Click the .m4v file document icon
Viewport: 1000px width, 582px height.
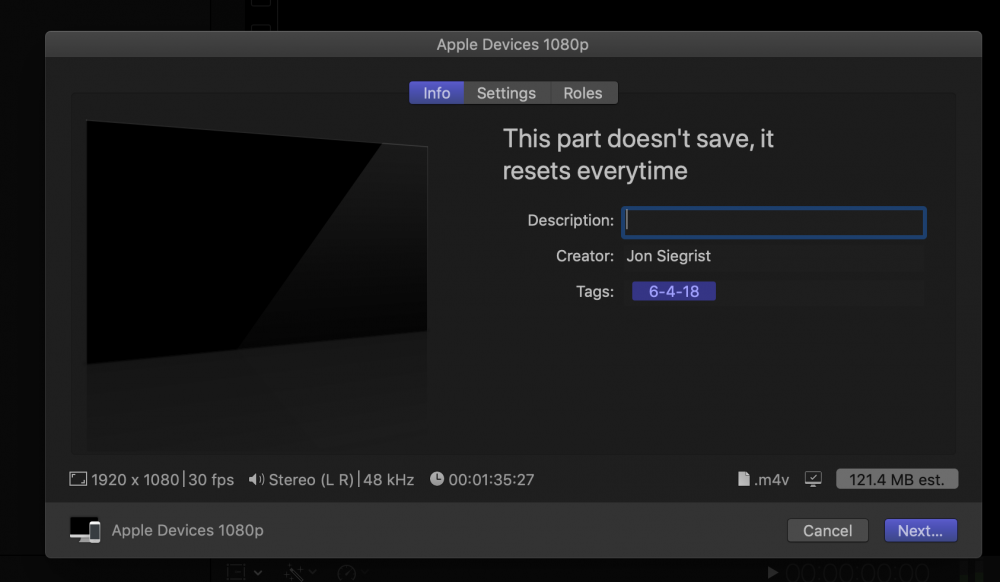[x=744, y=479]
